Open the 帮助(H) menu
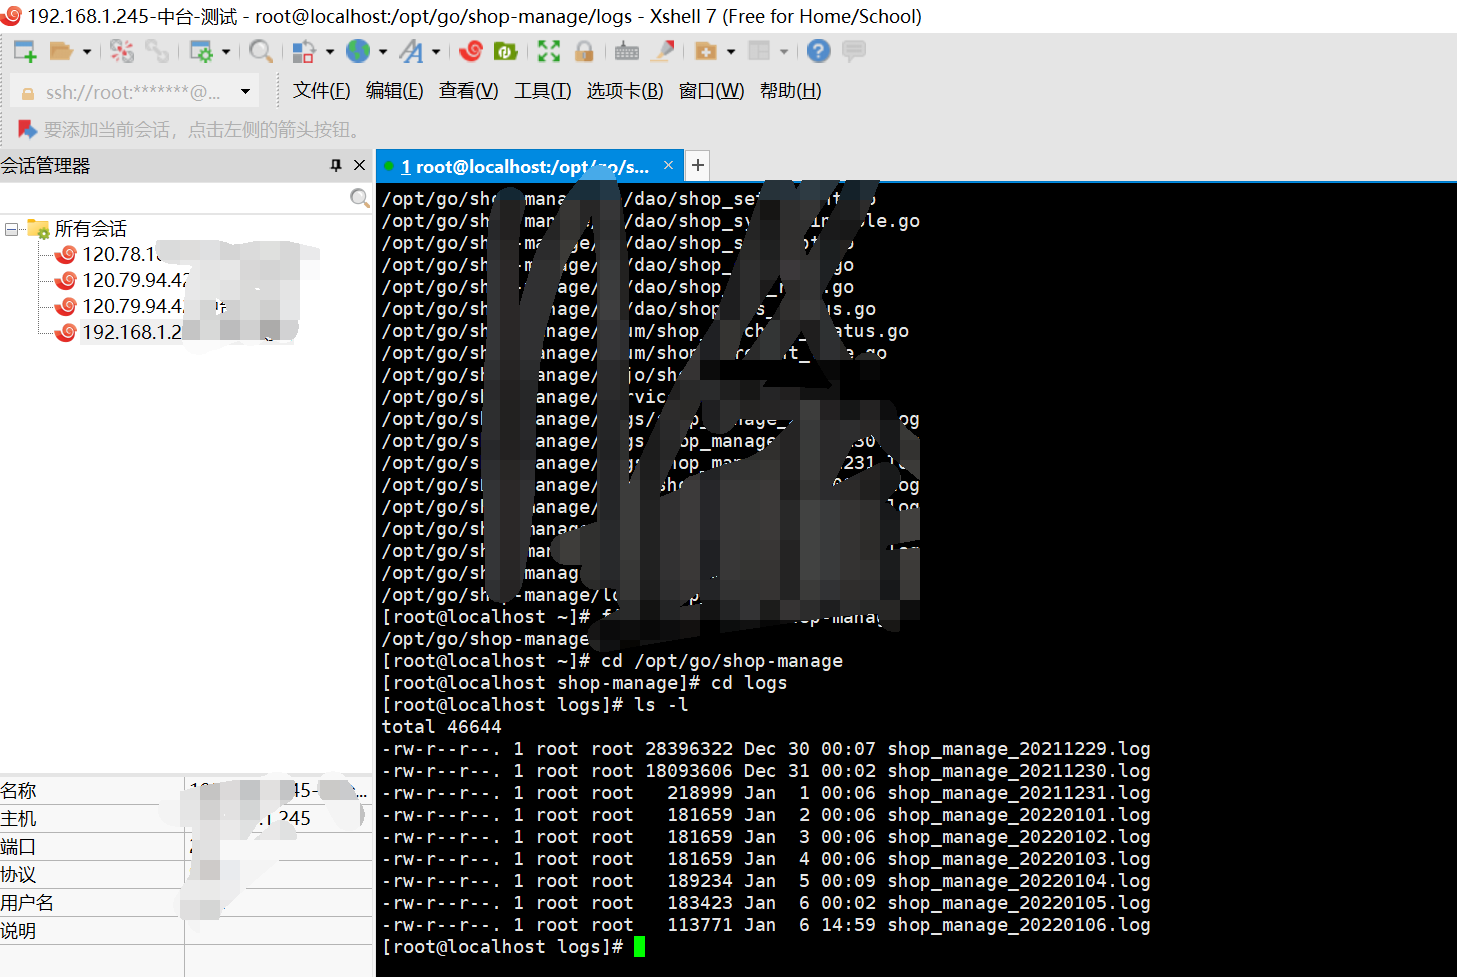 pos(790,91)
